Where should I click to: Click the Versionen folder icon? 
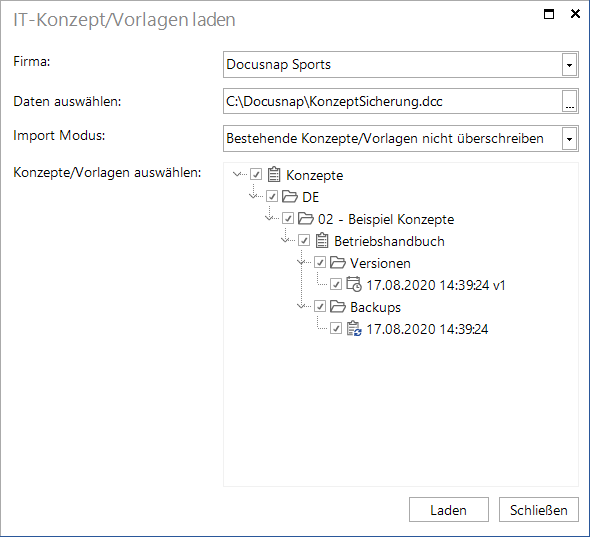point(338,262)
